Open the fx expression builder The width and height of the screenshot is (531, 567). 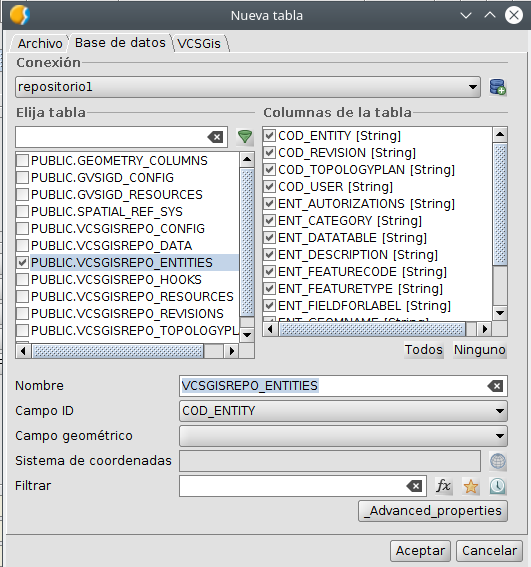[443, 486]
